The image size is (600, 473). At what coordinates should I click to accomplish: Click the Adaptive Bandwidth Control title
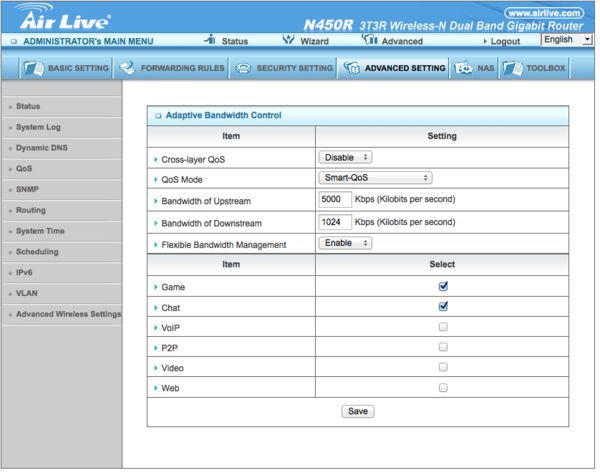pos(223,116)
